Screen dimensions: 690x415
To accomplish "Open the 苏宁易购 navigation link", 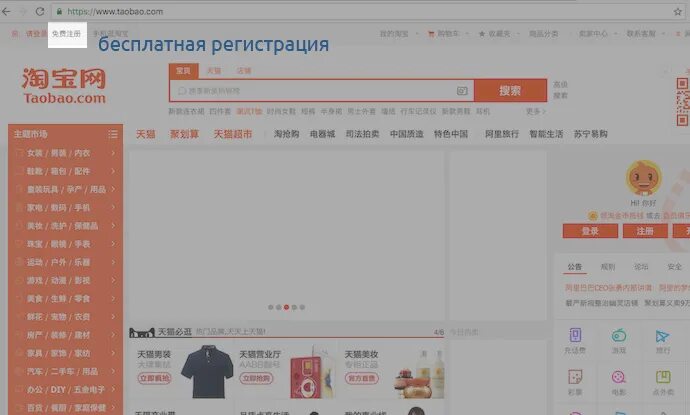I will pyautogui.click(x=591, y=134).
